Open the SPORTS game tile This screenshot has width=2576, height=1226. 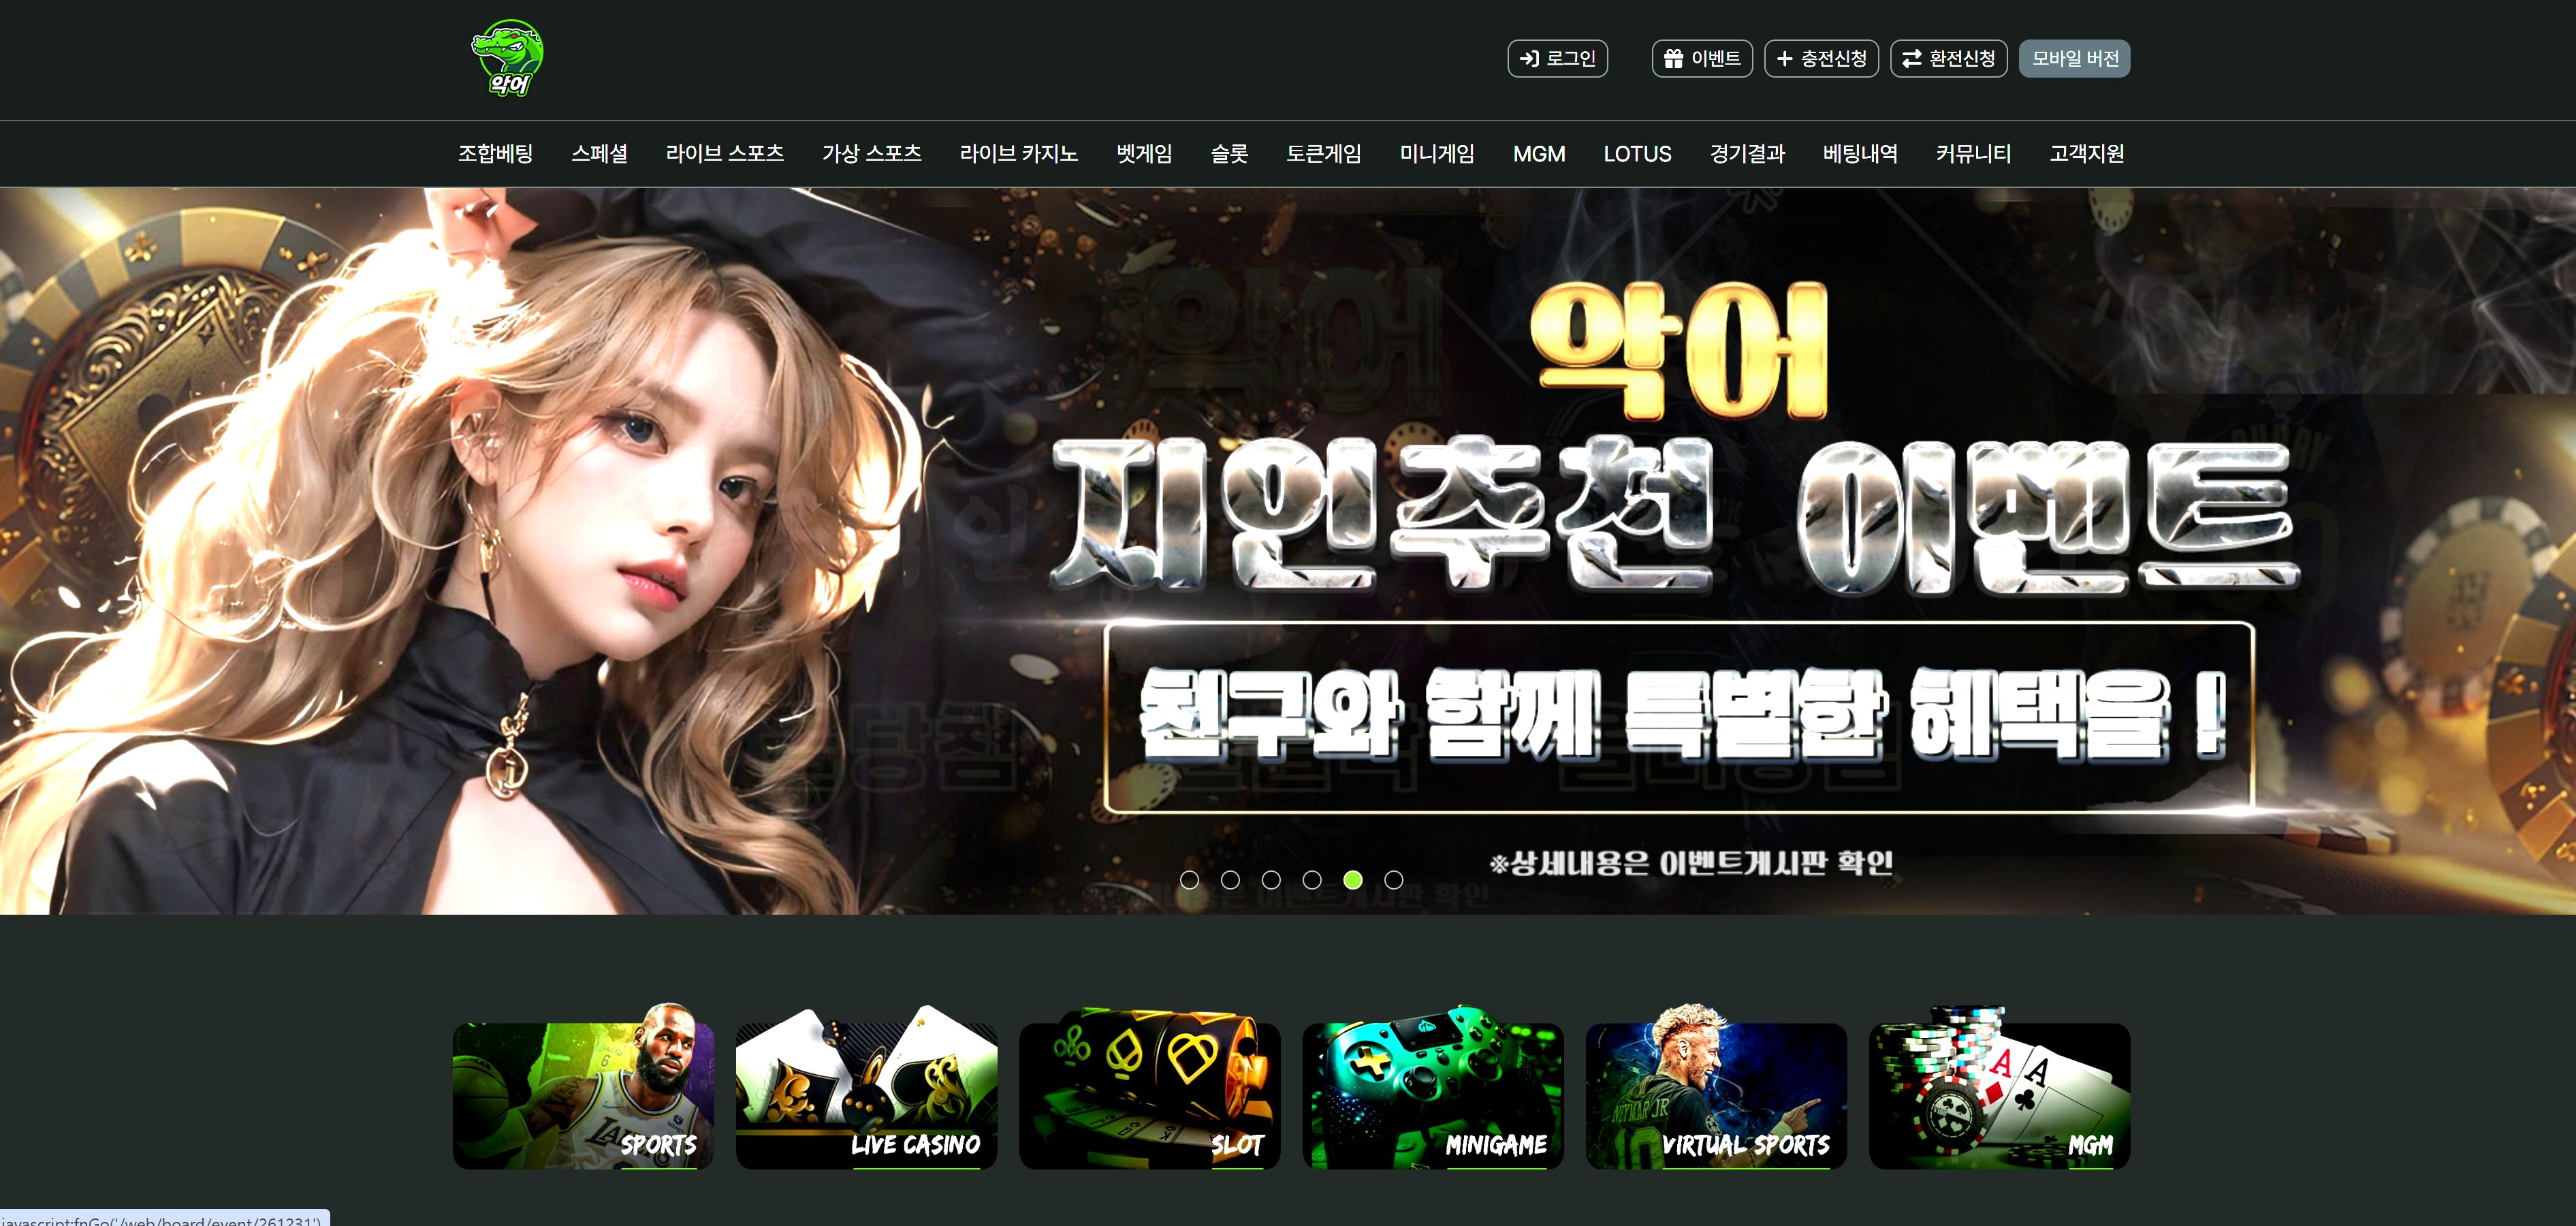pyautogui.click(x=583, y=1095)
